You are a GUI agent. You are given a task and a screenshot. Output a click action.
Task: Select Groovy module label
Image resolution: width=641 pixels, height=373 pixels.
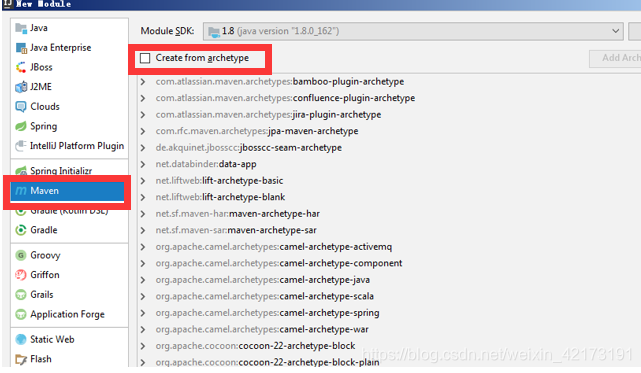[45, 255]
